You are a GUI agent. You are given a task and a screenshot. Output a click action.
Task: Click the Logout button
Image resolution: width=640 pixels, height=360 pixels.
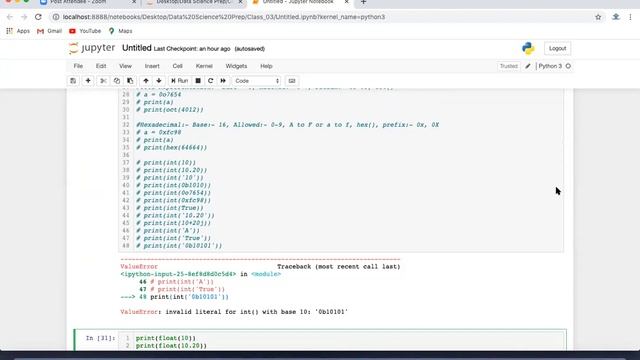click(558, 48)
